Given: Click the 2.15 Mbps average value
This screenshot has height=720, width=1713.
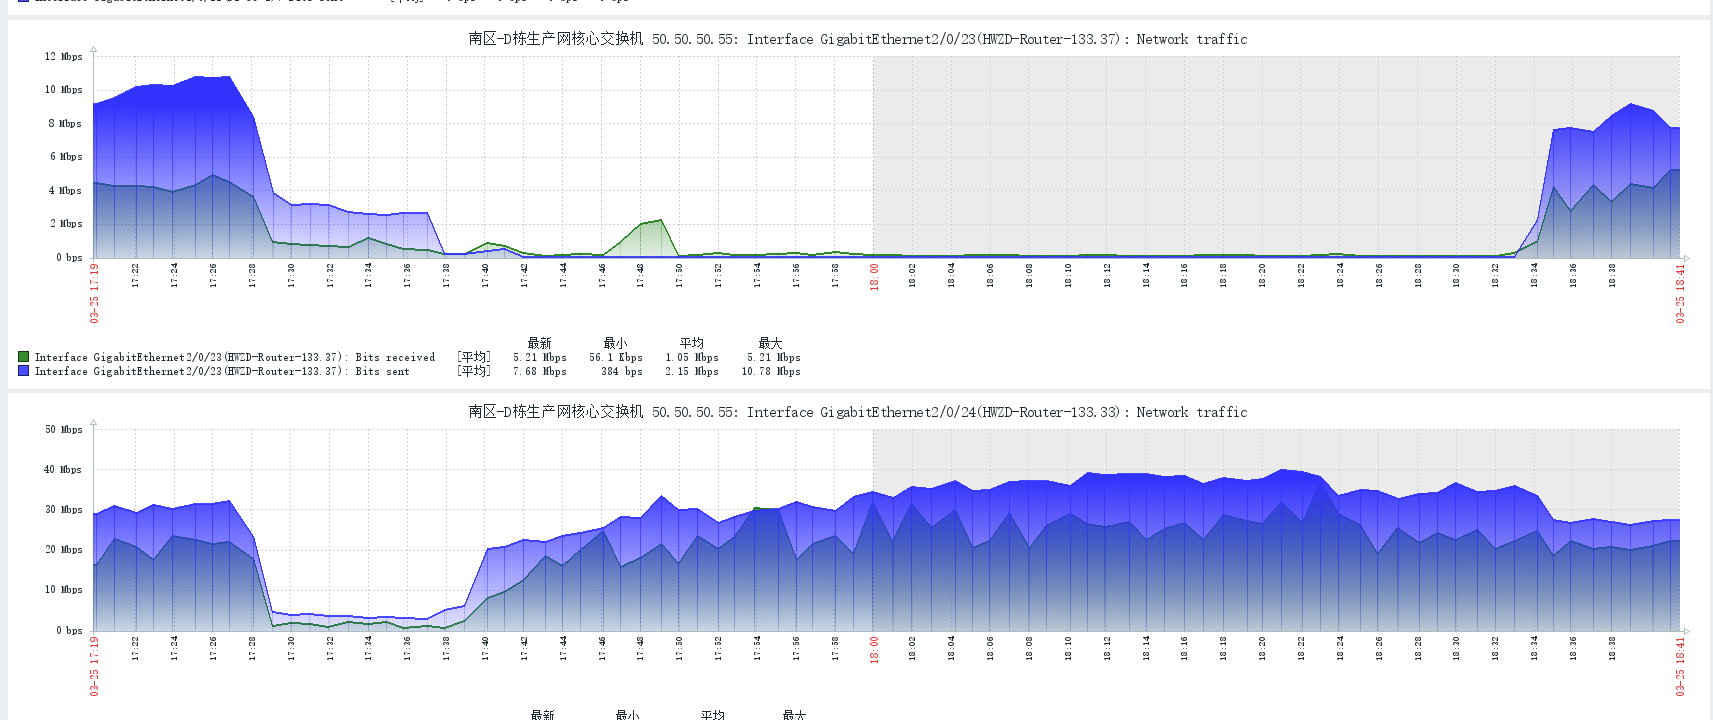Looking at the screenshot, I should tap(691, 372).
